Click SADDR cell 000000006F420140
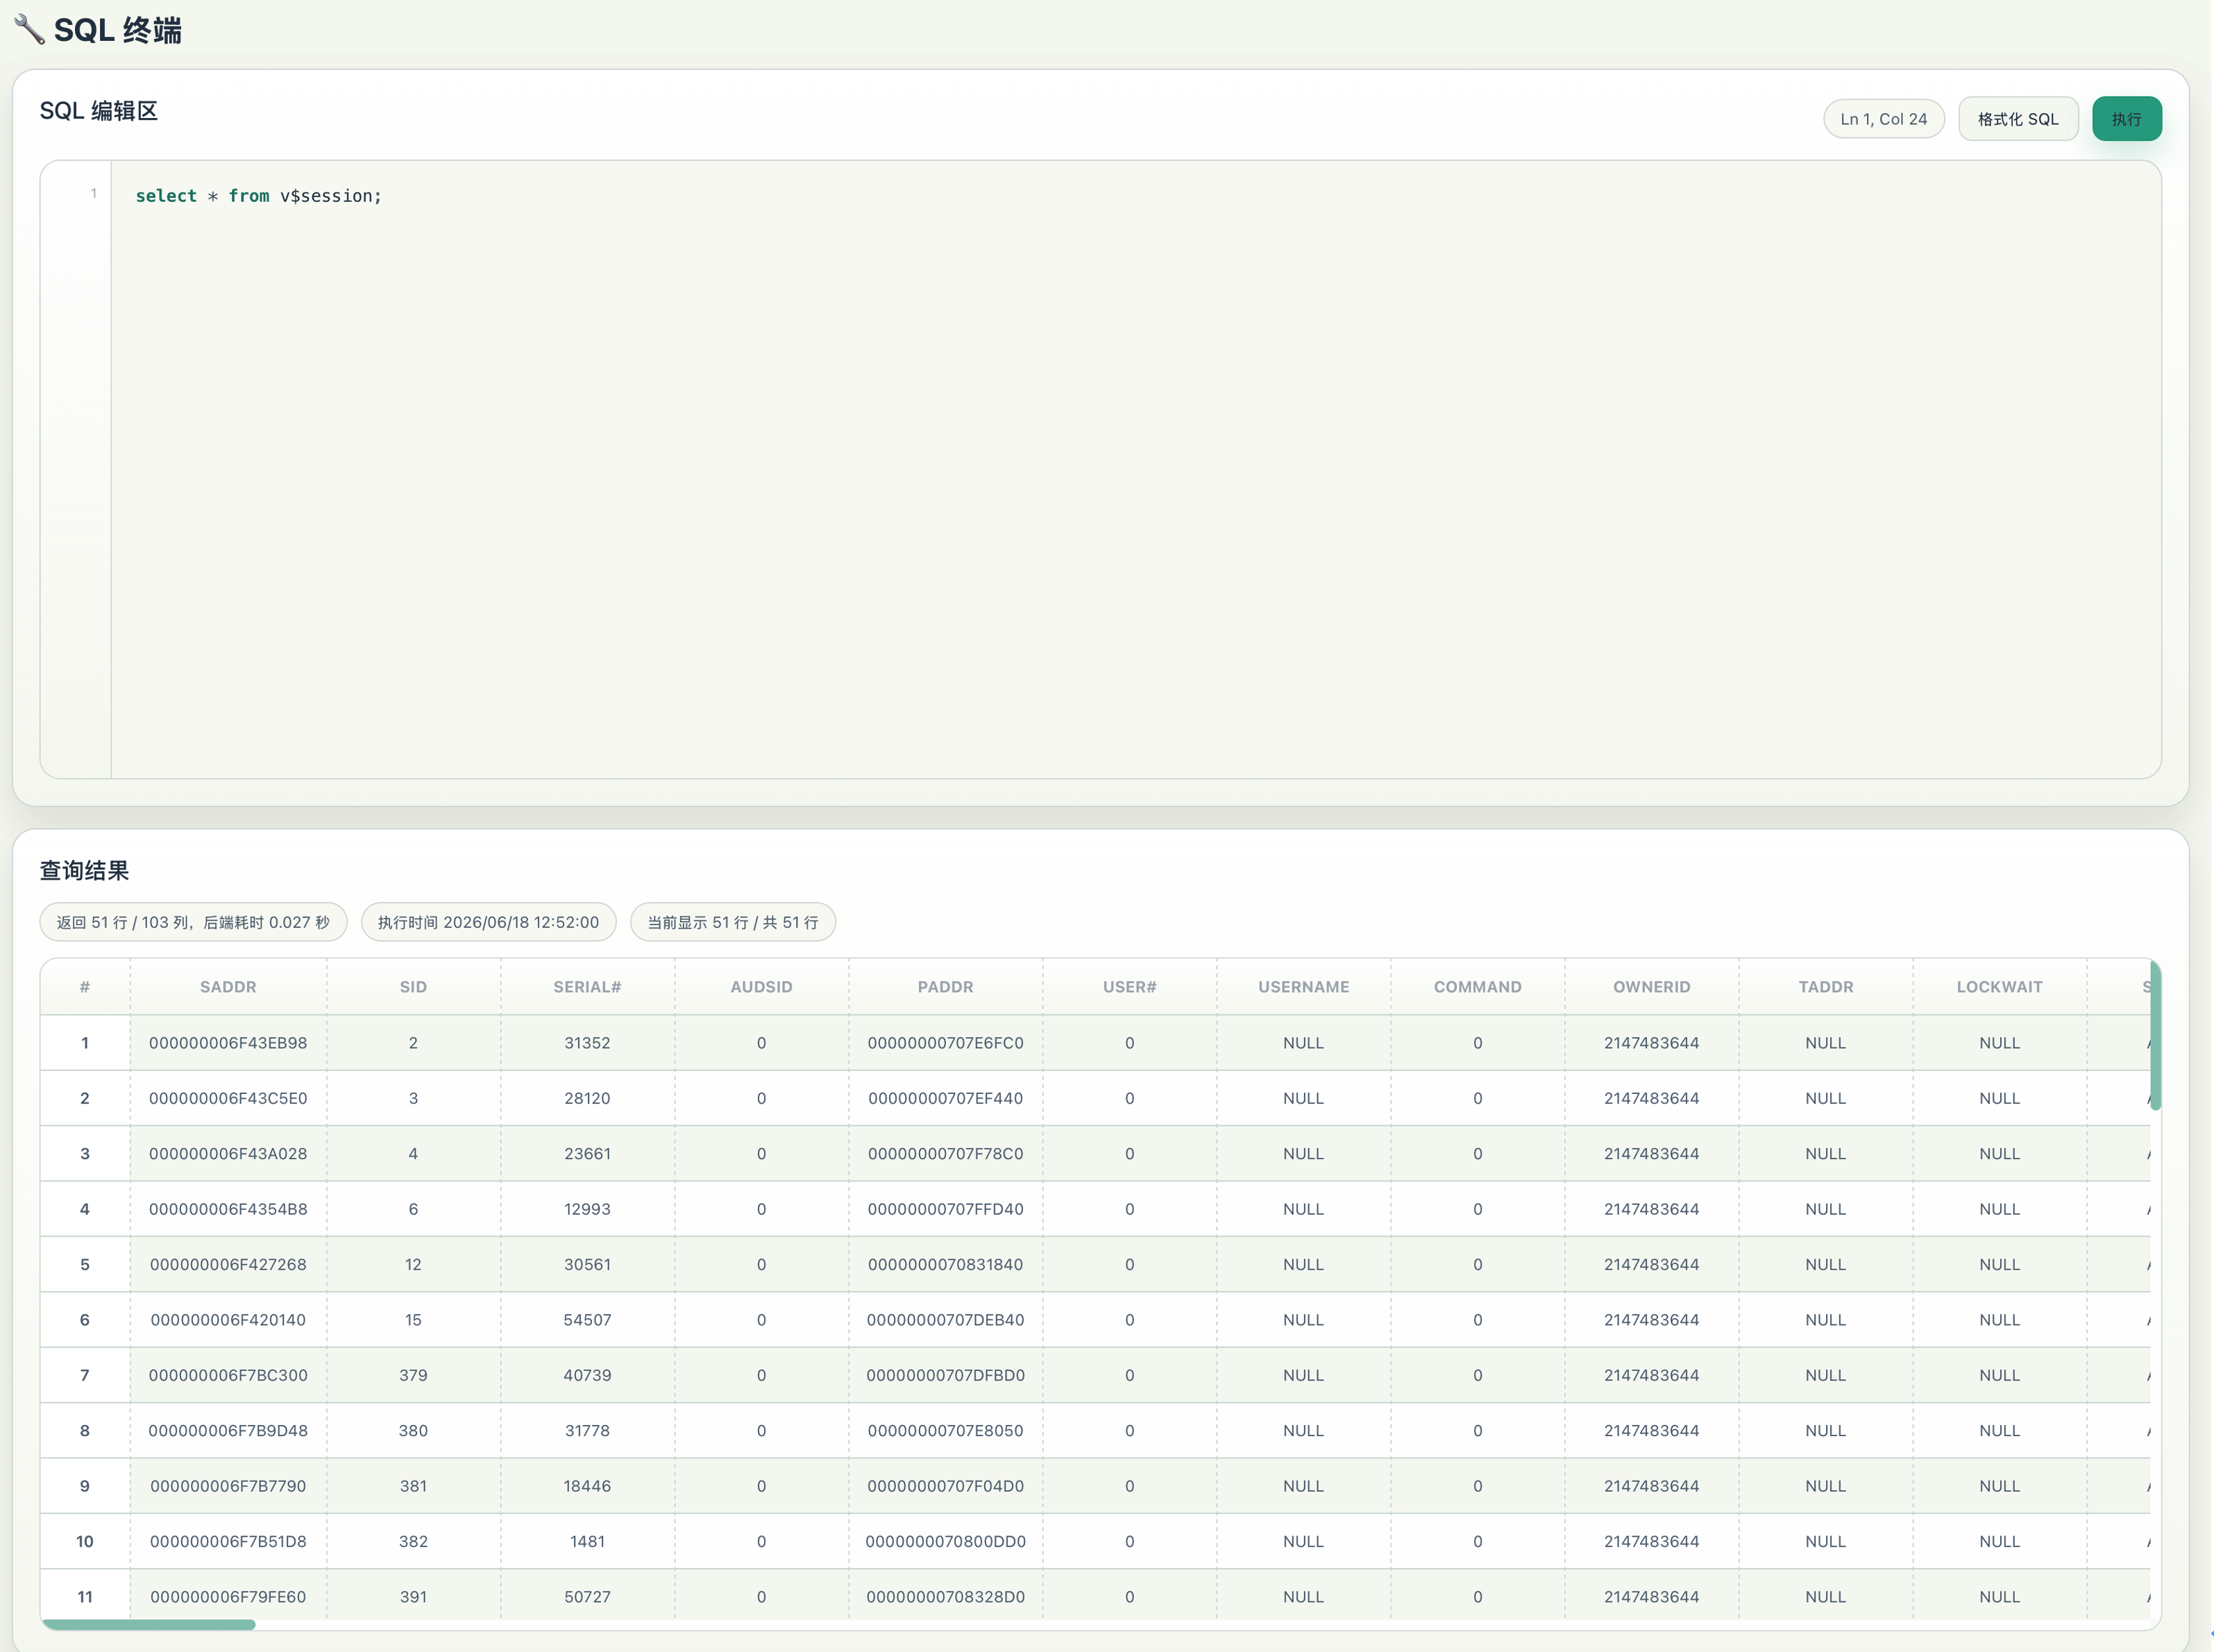Viewport: 2214px width, 1652px height. coord(228,1320)
